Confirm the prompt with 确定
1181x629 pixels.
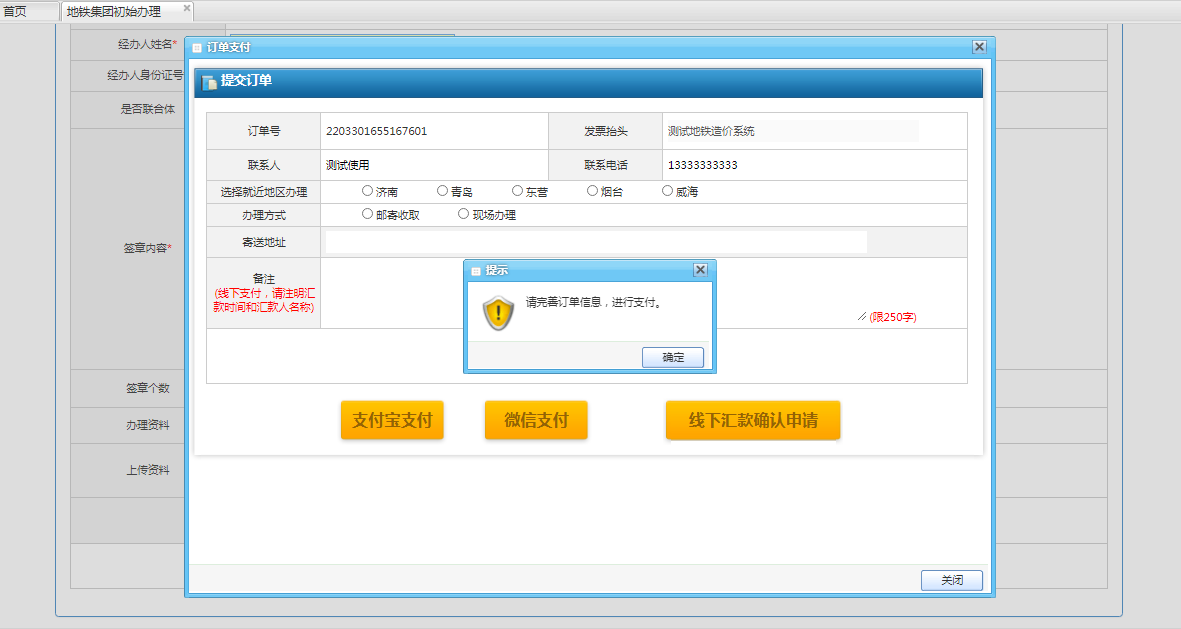tap(673, 357)
